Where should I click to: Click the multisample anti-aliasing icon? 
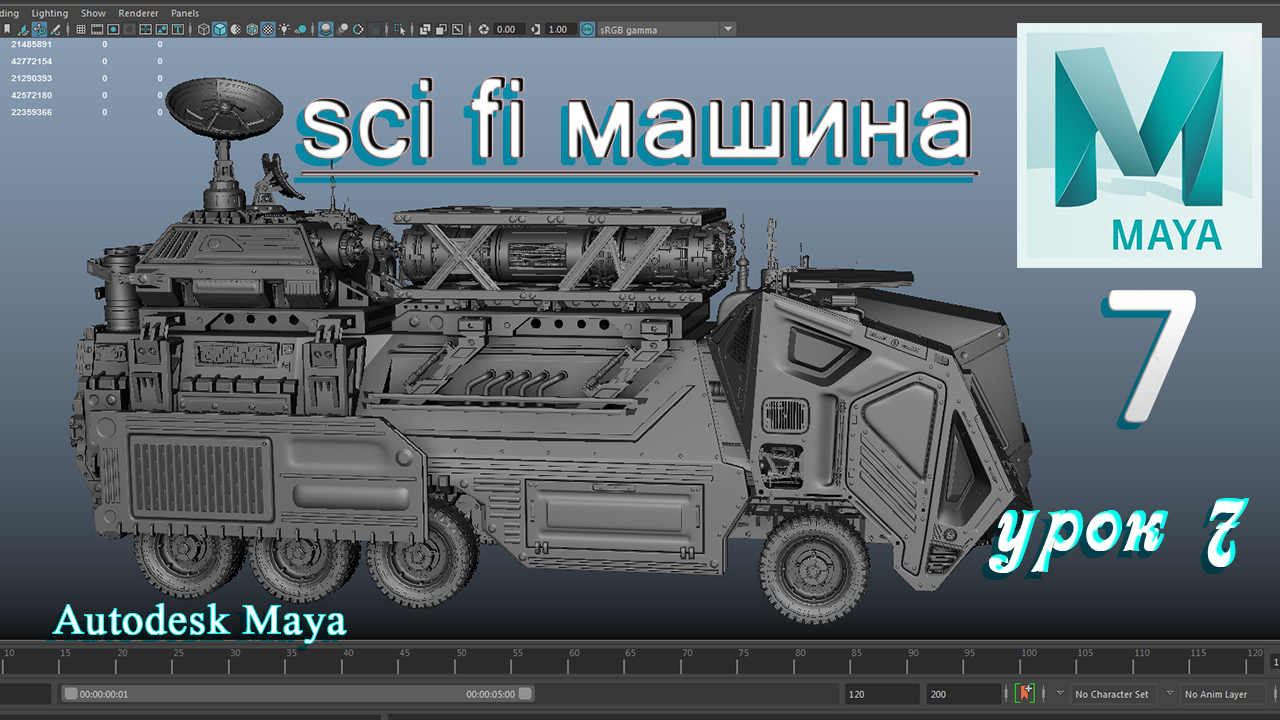tap(358, 29)
